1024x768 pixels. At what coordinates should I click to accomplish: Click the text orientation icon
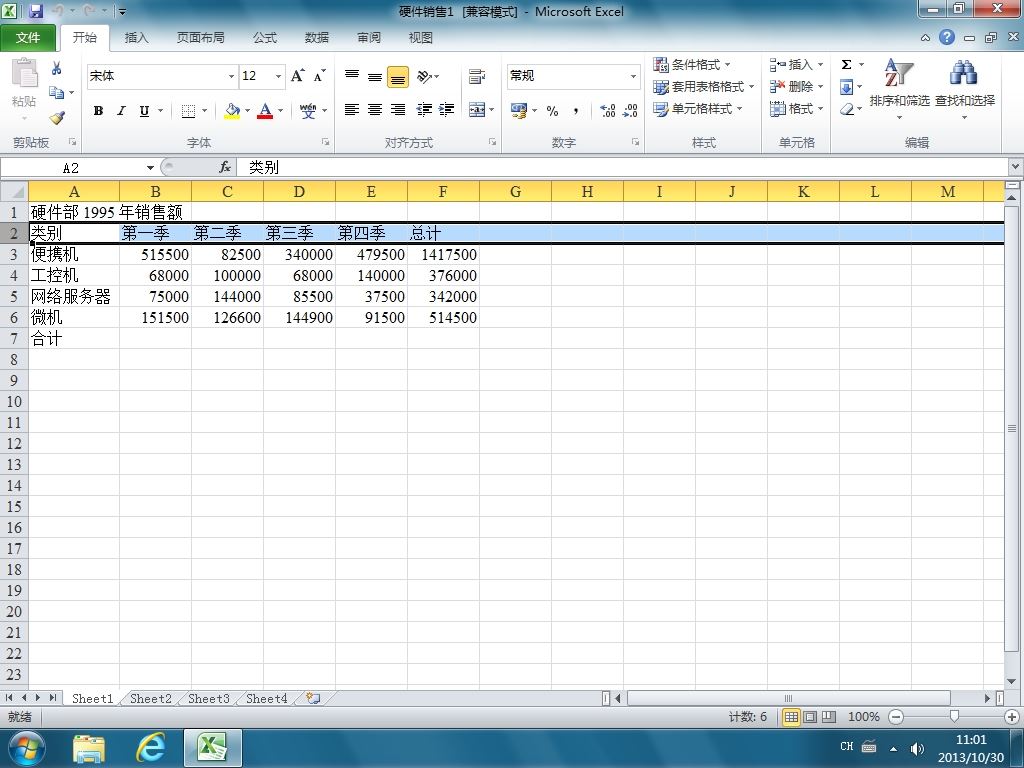[x=424, y=76]
